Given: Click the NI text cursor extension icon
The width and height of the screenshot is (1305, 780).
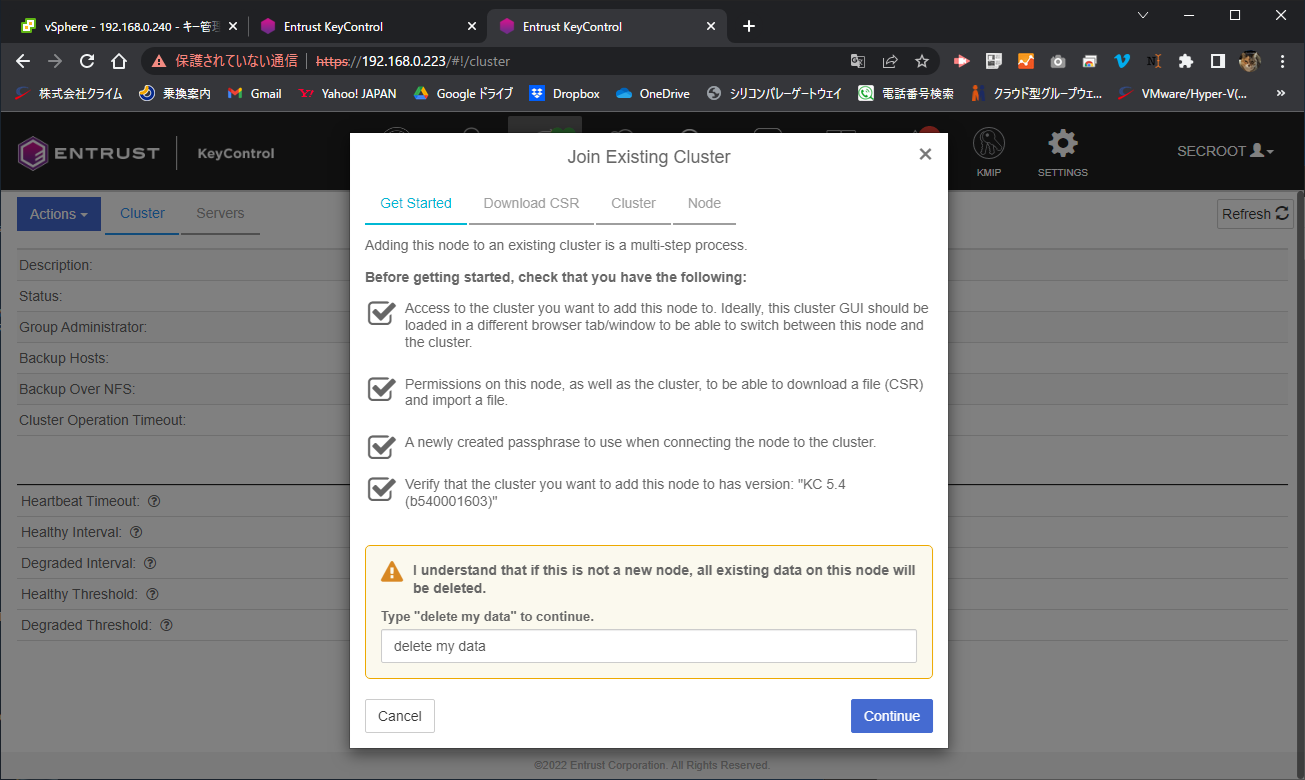Looking at the screenshot, I should pos(1154,61).
